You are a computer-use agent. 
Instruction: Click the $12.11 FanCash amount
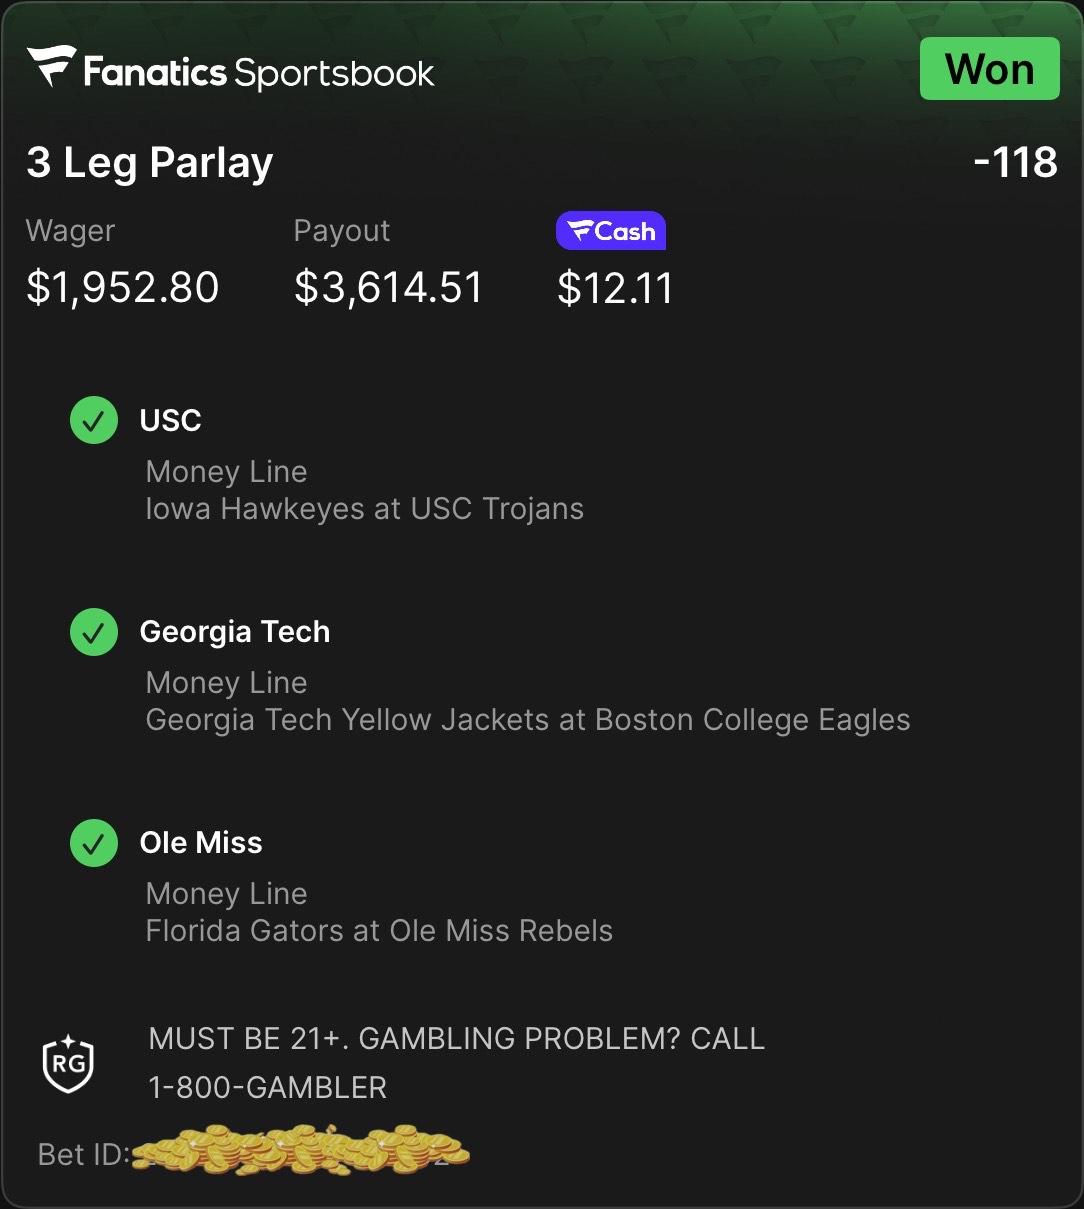coord(615,289)
